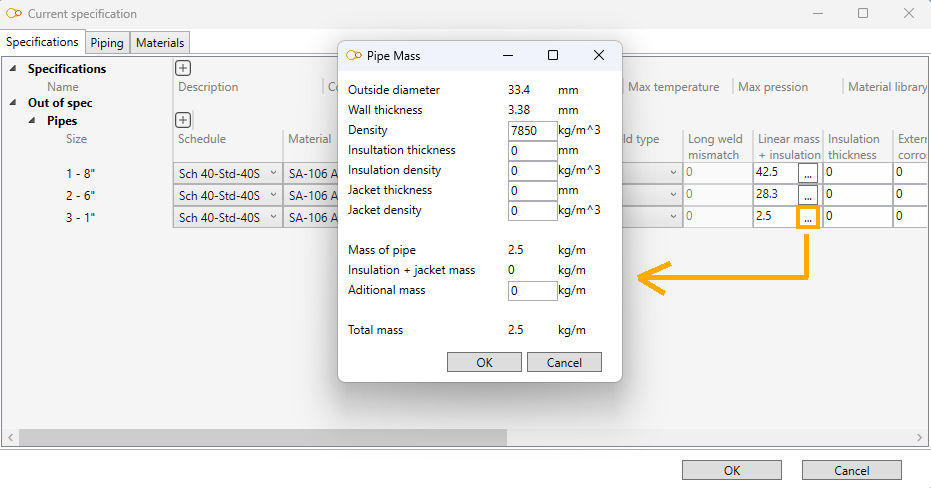
Task: Click the Aditional mass input field
Action: click(532, 290)
